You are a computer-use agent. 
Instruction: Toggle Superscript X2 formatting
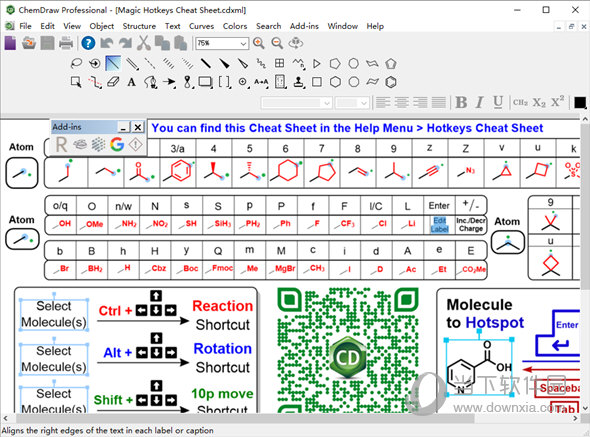point(557,102)
